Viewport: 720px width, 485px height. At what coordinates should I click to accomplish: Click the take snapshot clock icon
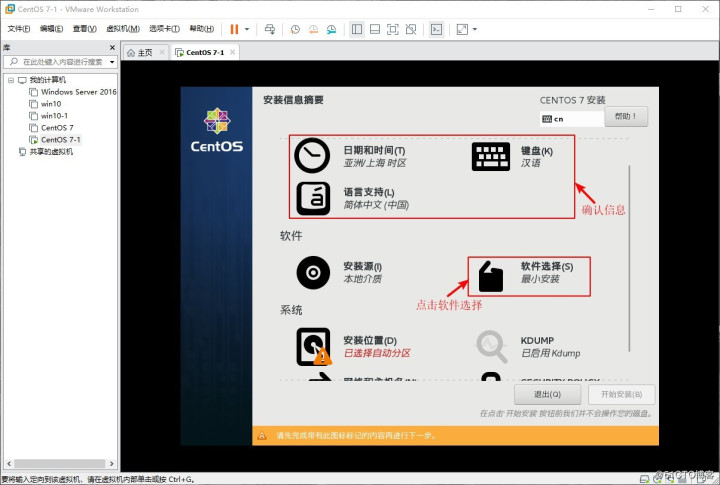295,29
